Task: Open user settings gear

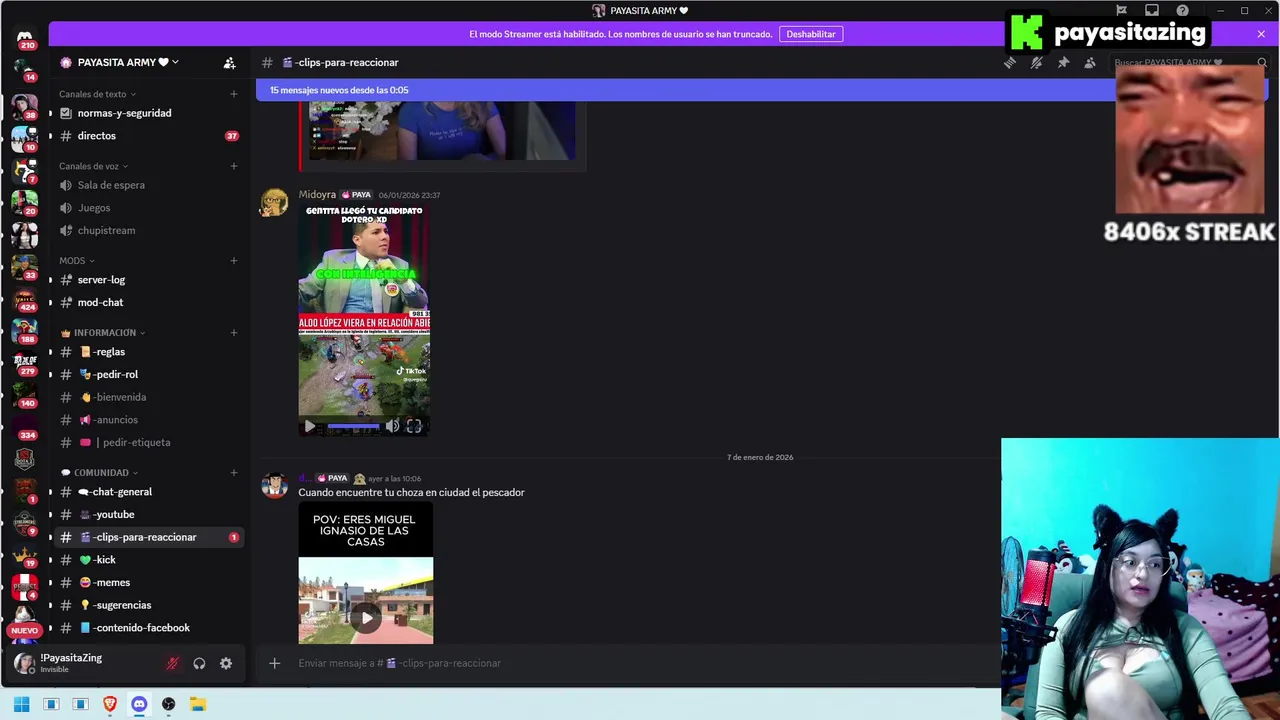Action: (226, 663)
